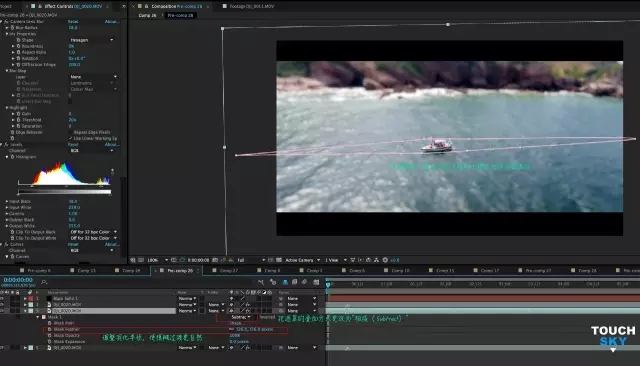Collapse the Mask 1 group

(x=38, y=317)
